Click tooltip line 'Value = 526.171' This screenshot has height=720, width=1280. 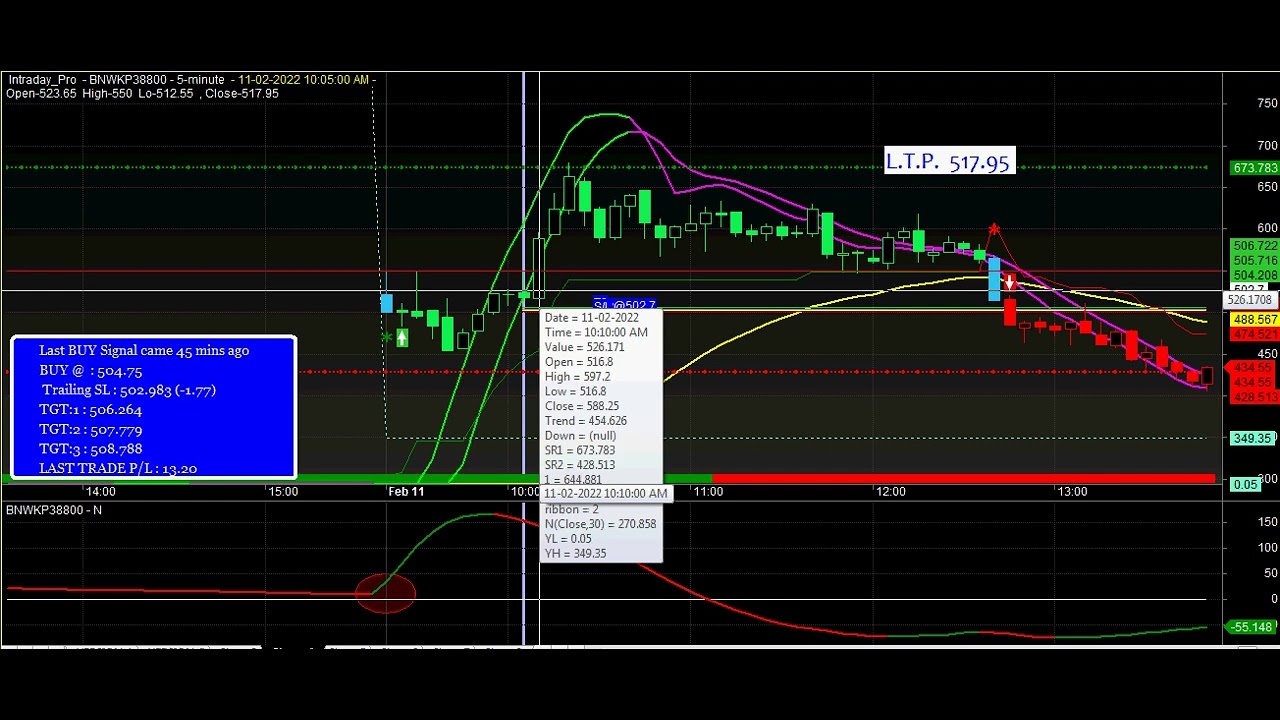pos(584,347)
